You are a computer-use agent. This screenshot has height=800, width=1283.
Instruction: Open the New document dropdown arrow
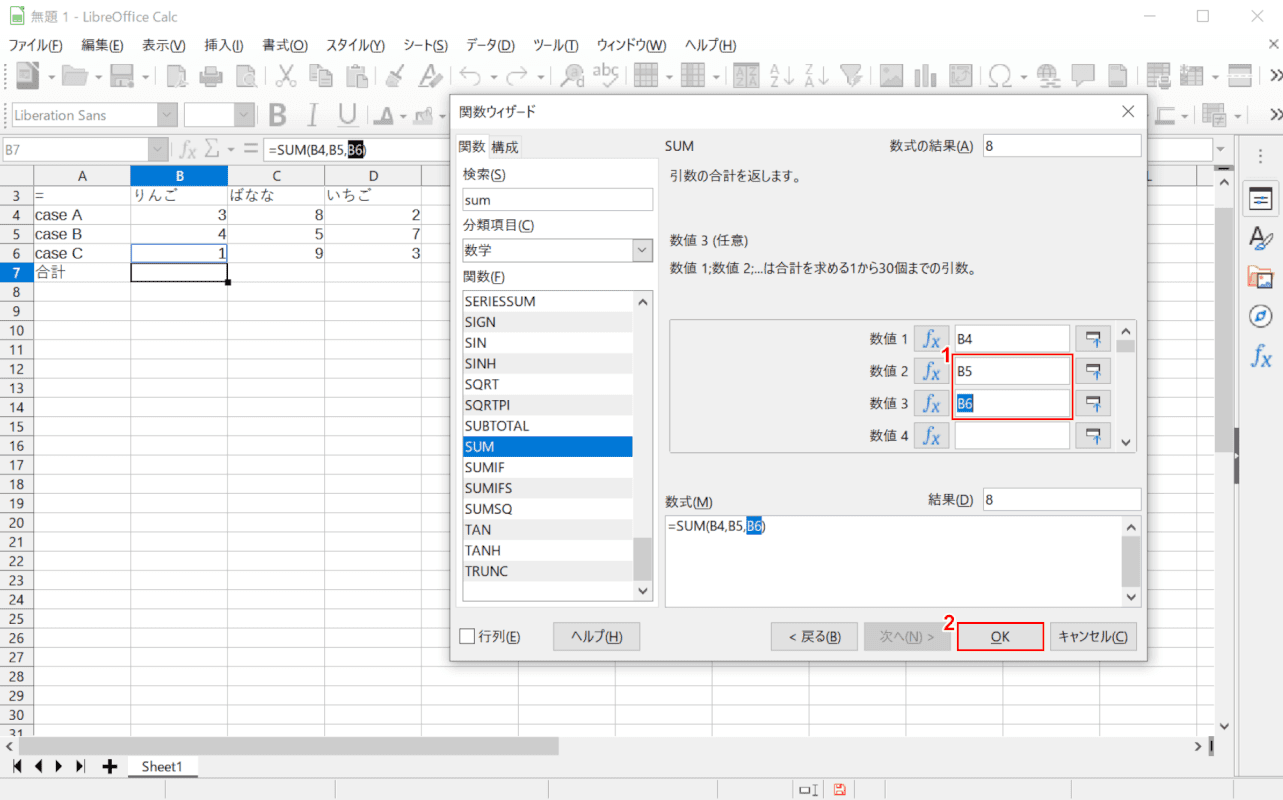(x=50, y=76)
